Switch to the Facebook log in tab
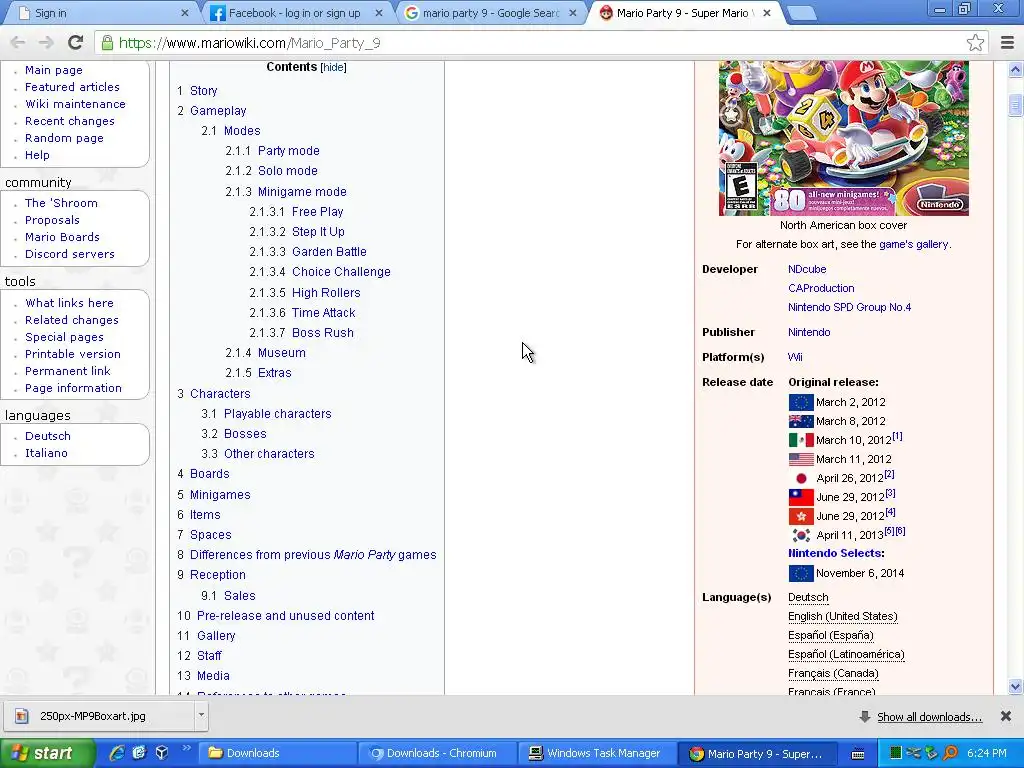Viewport: 1024px width, 768px height. coord(295,13)
